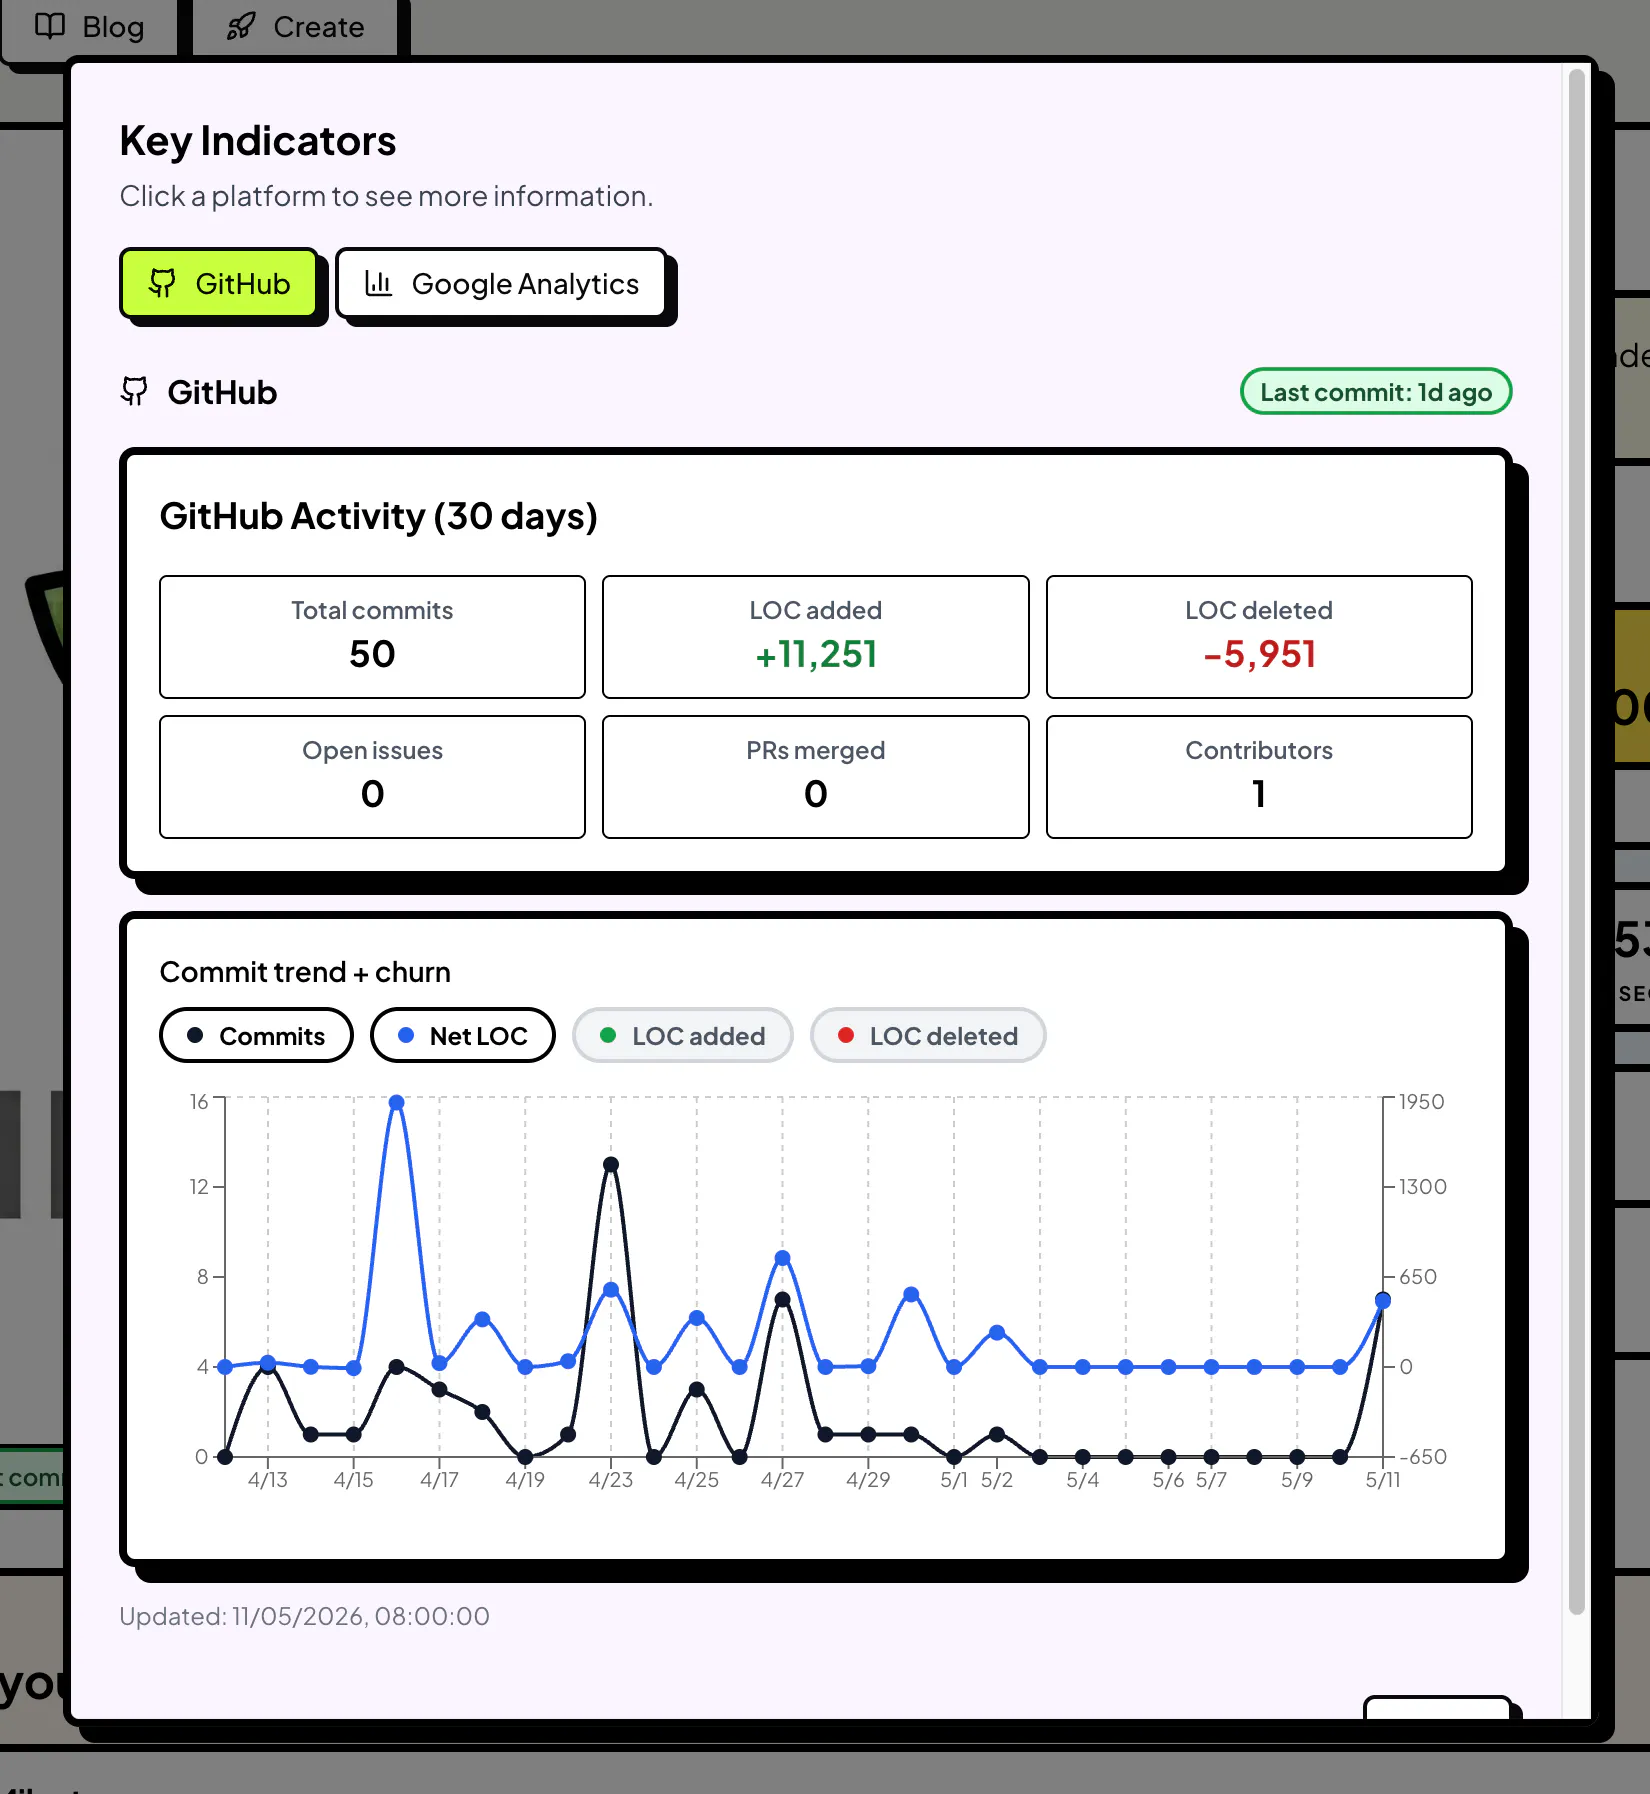Screen dimensions: 1650x1794
Task: Click the Contributors card showing 1
Action: tap(1259, 777)
